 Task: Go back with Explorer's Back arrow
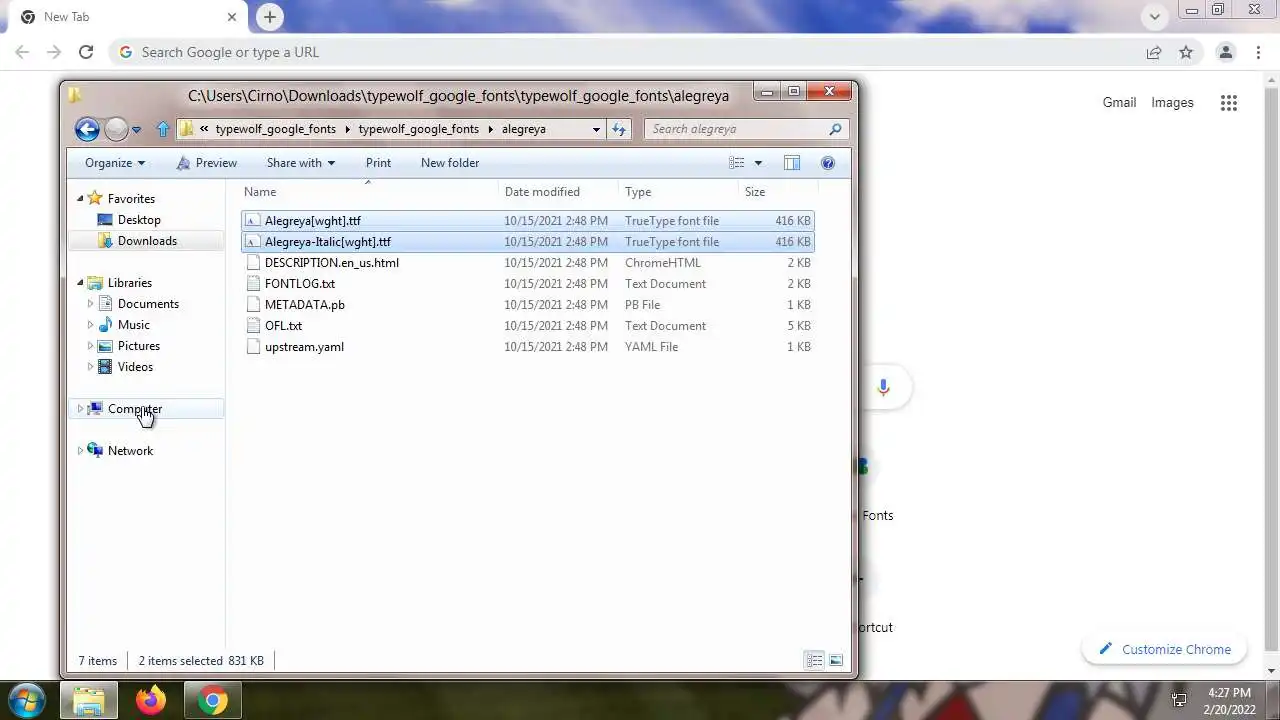87,129
